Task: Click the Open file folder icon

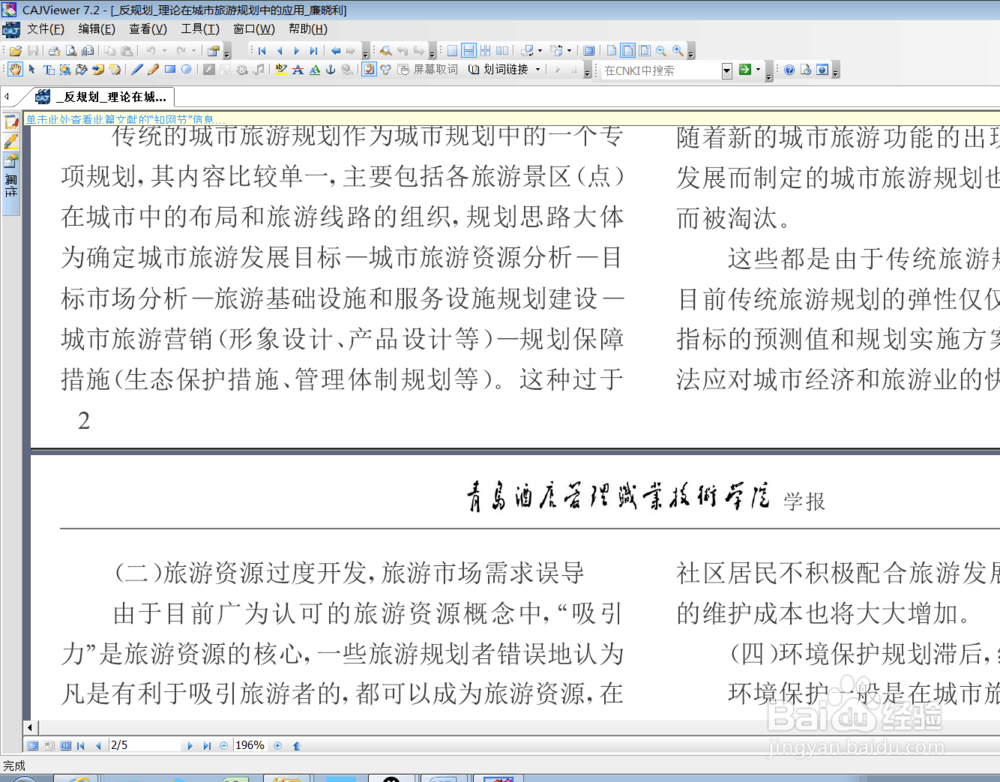Action: [x=15, y=50]
